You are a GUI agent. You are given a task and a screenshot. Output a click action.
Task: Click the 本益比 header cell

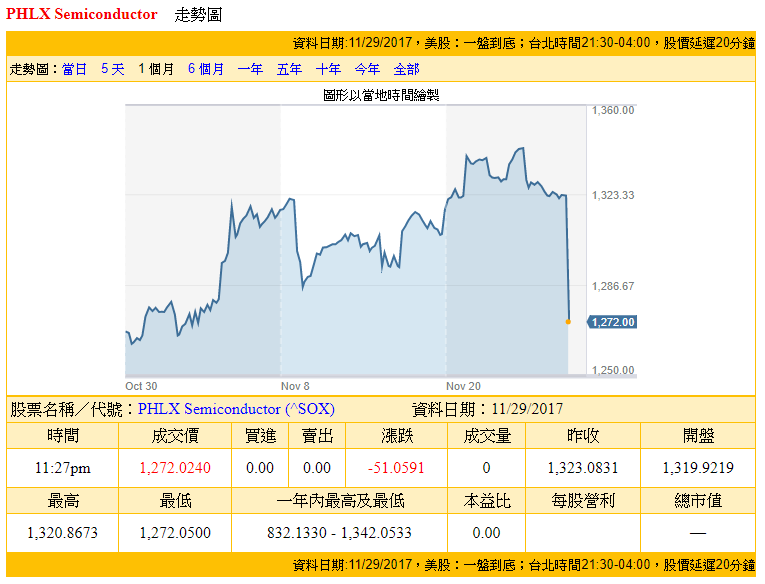coord(487,501)
